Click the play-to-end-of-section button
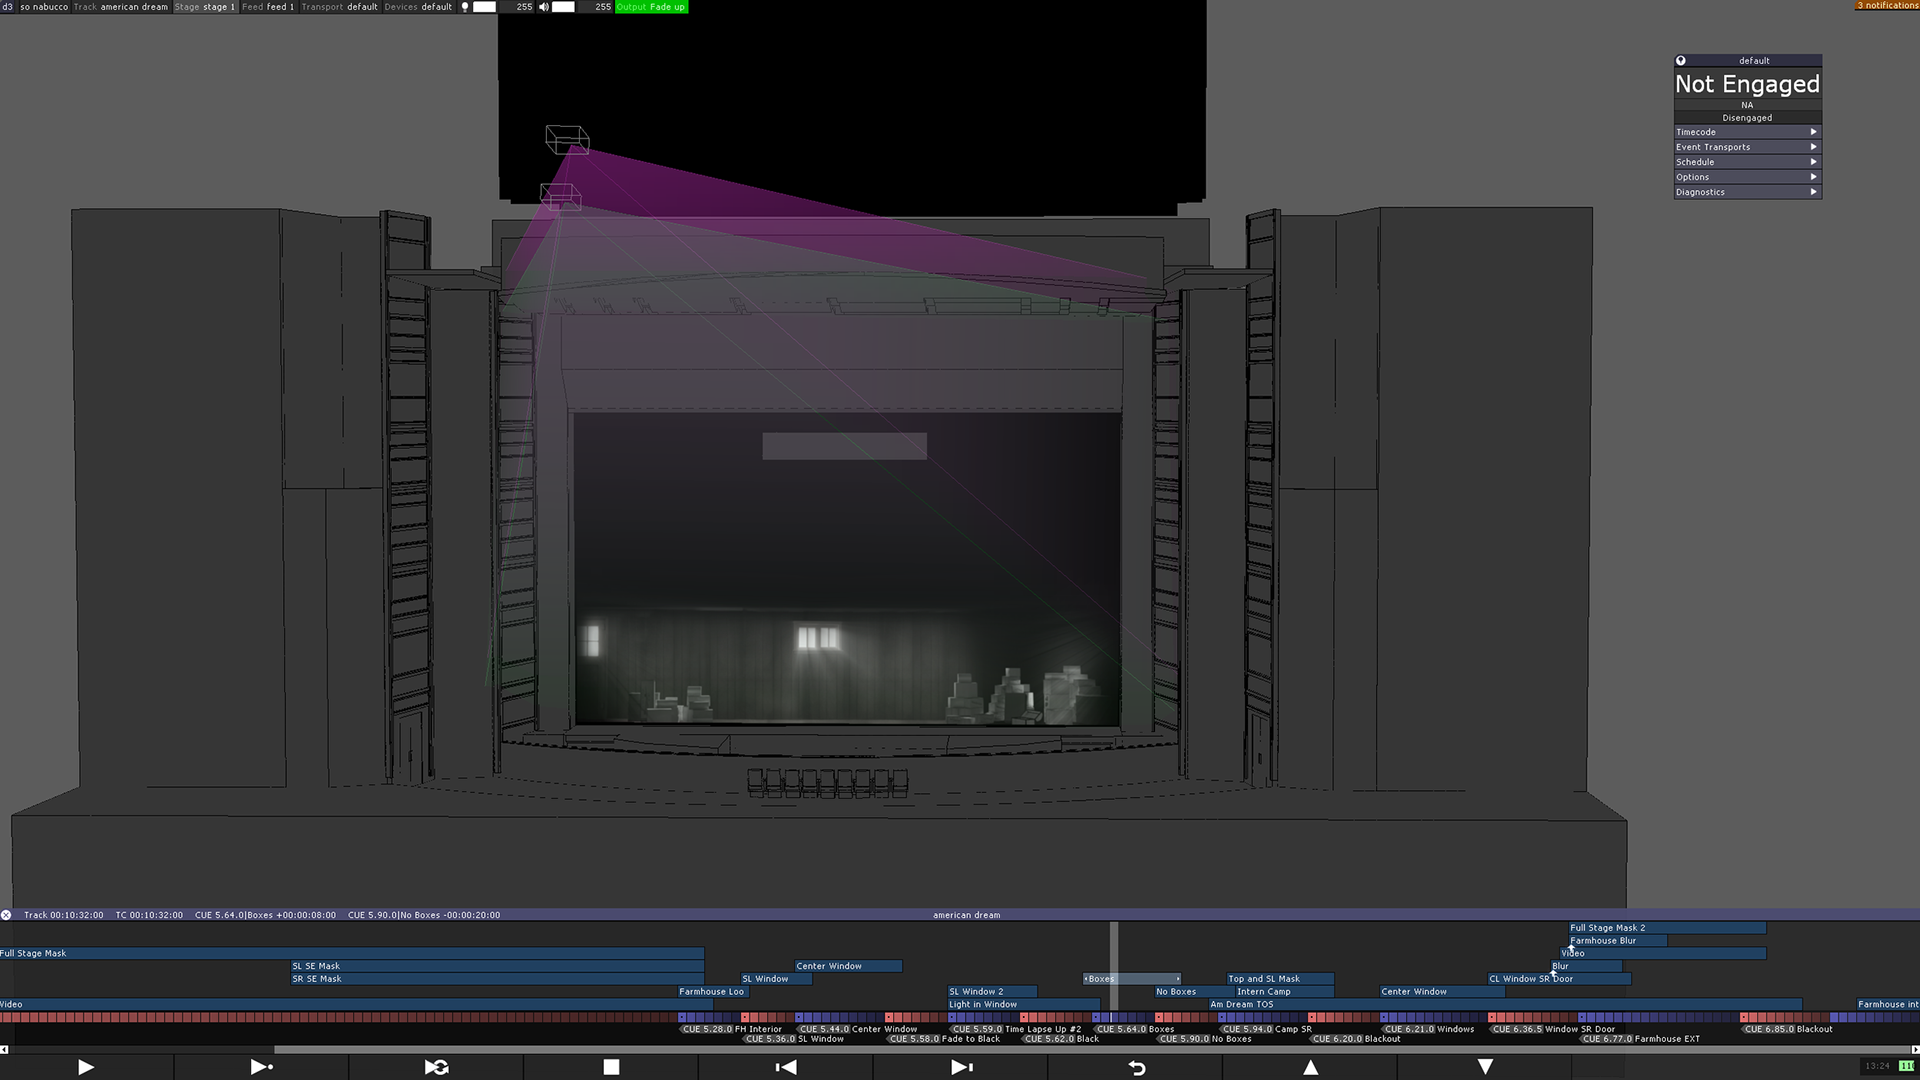 coord(261,1067)
